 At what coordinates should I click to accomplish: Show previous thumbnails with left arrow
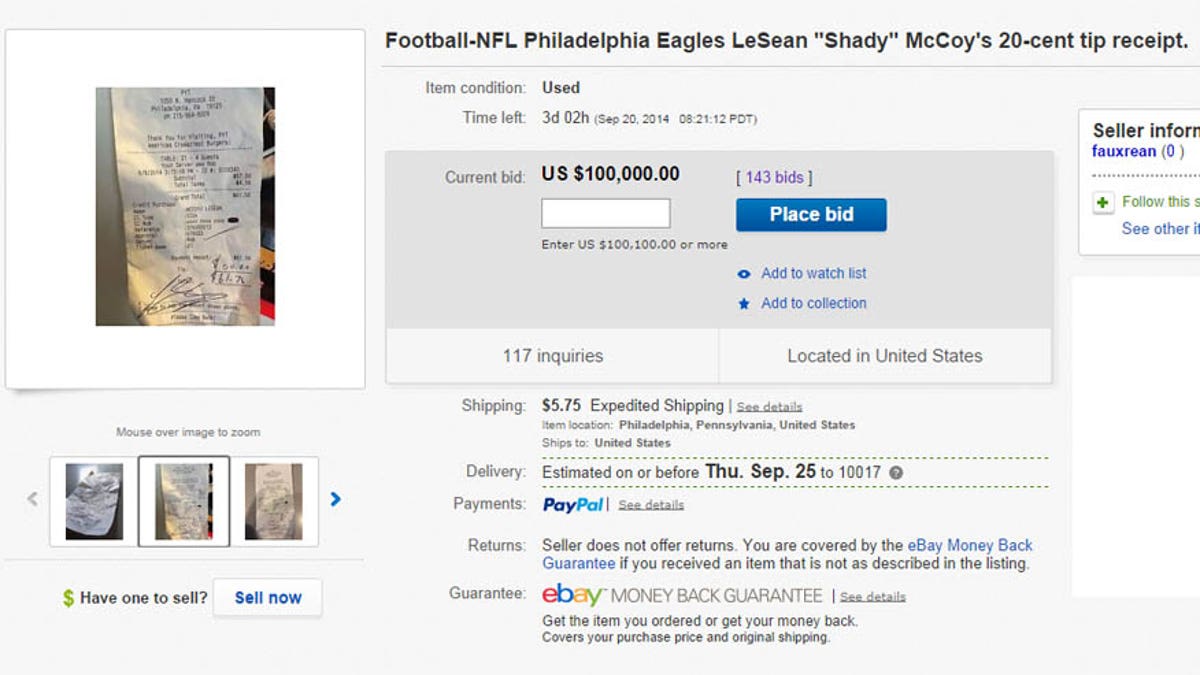pos(32,499)
